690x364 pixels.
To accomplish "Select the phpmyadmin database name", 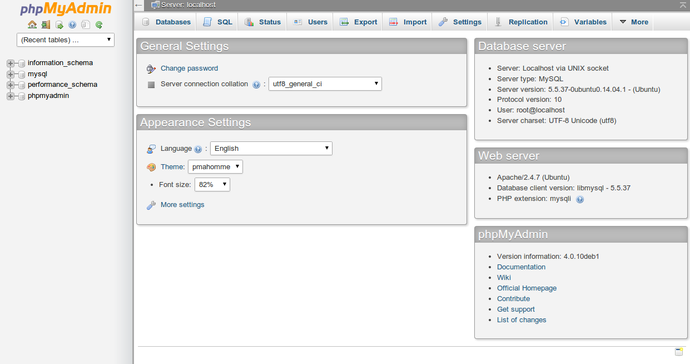I will [x=48, y=96].
